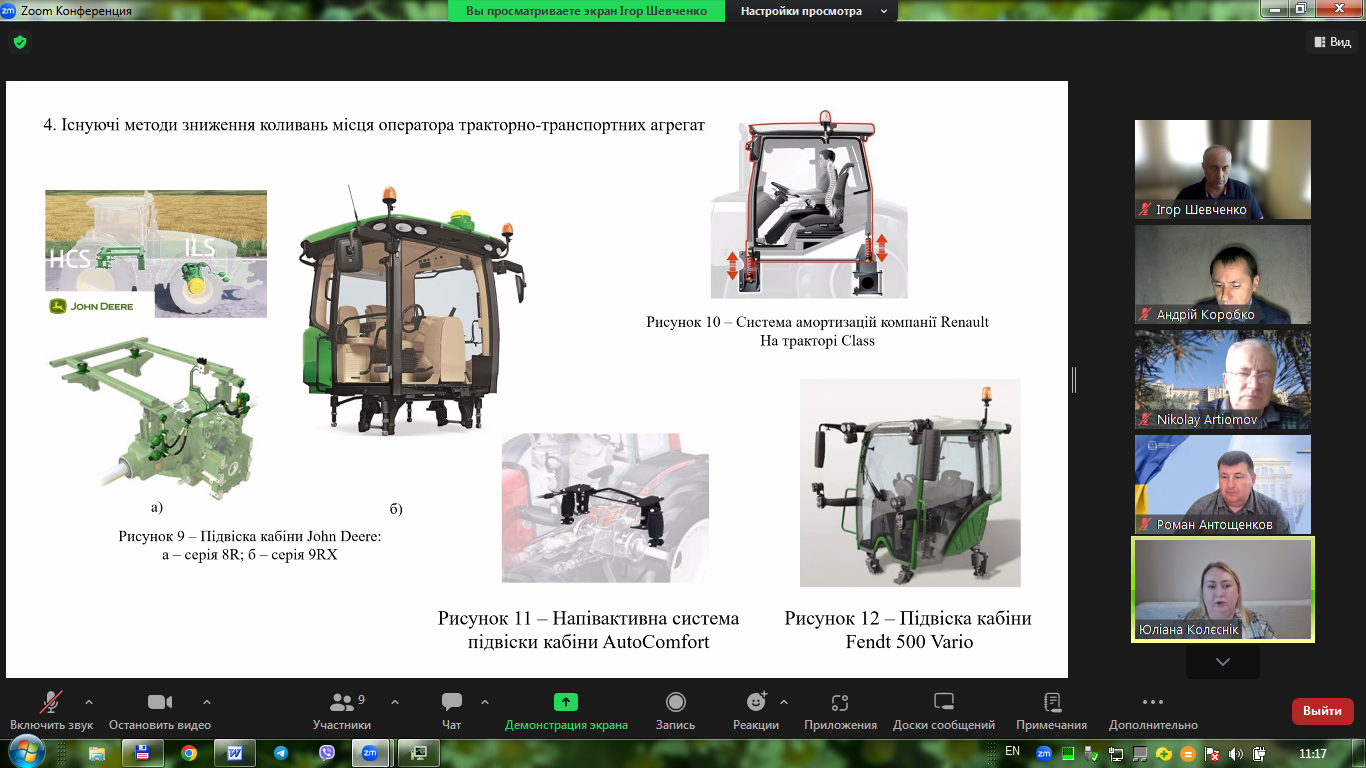Open Word from the Windows taskbar
The height and width of the screenshot is (768, 1366).
tap(235, 753)
